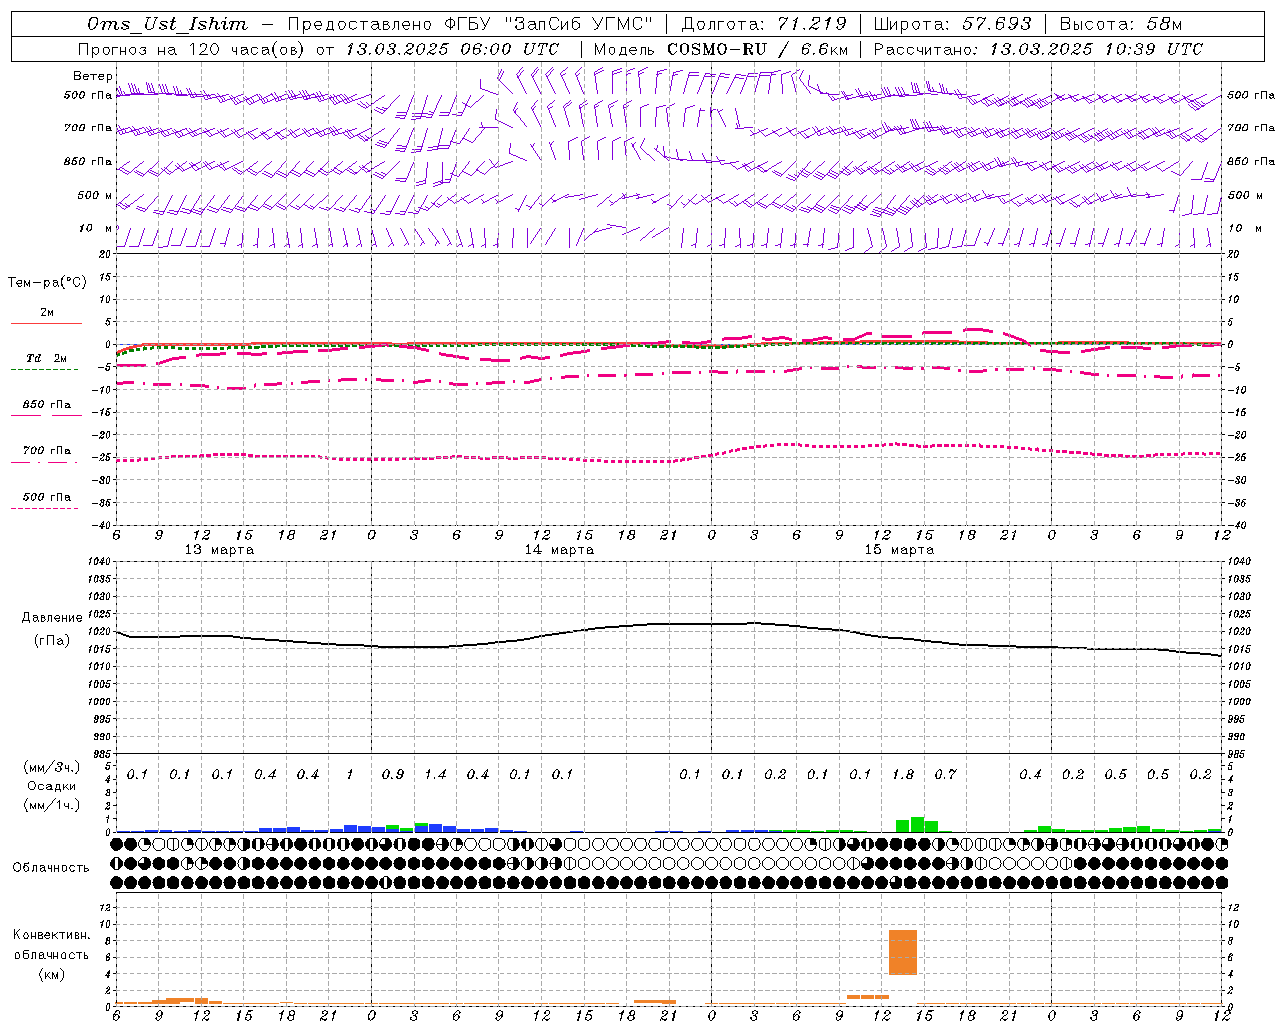Select the Тем-ра(°C) axis label
Screen dimensions: 1280x1024
(x=47, y=283)
